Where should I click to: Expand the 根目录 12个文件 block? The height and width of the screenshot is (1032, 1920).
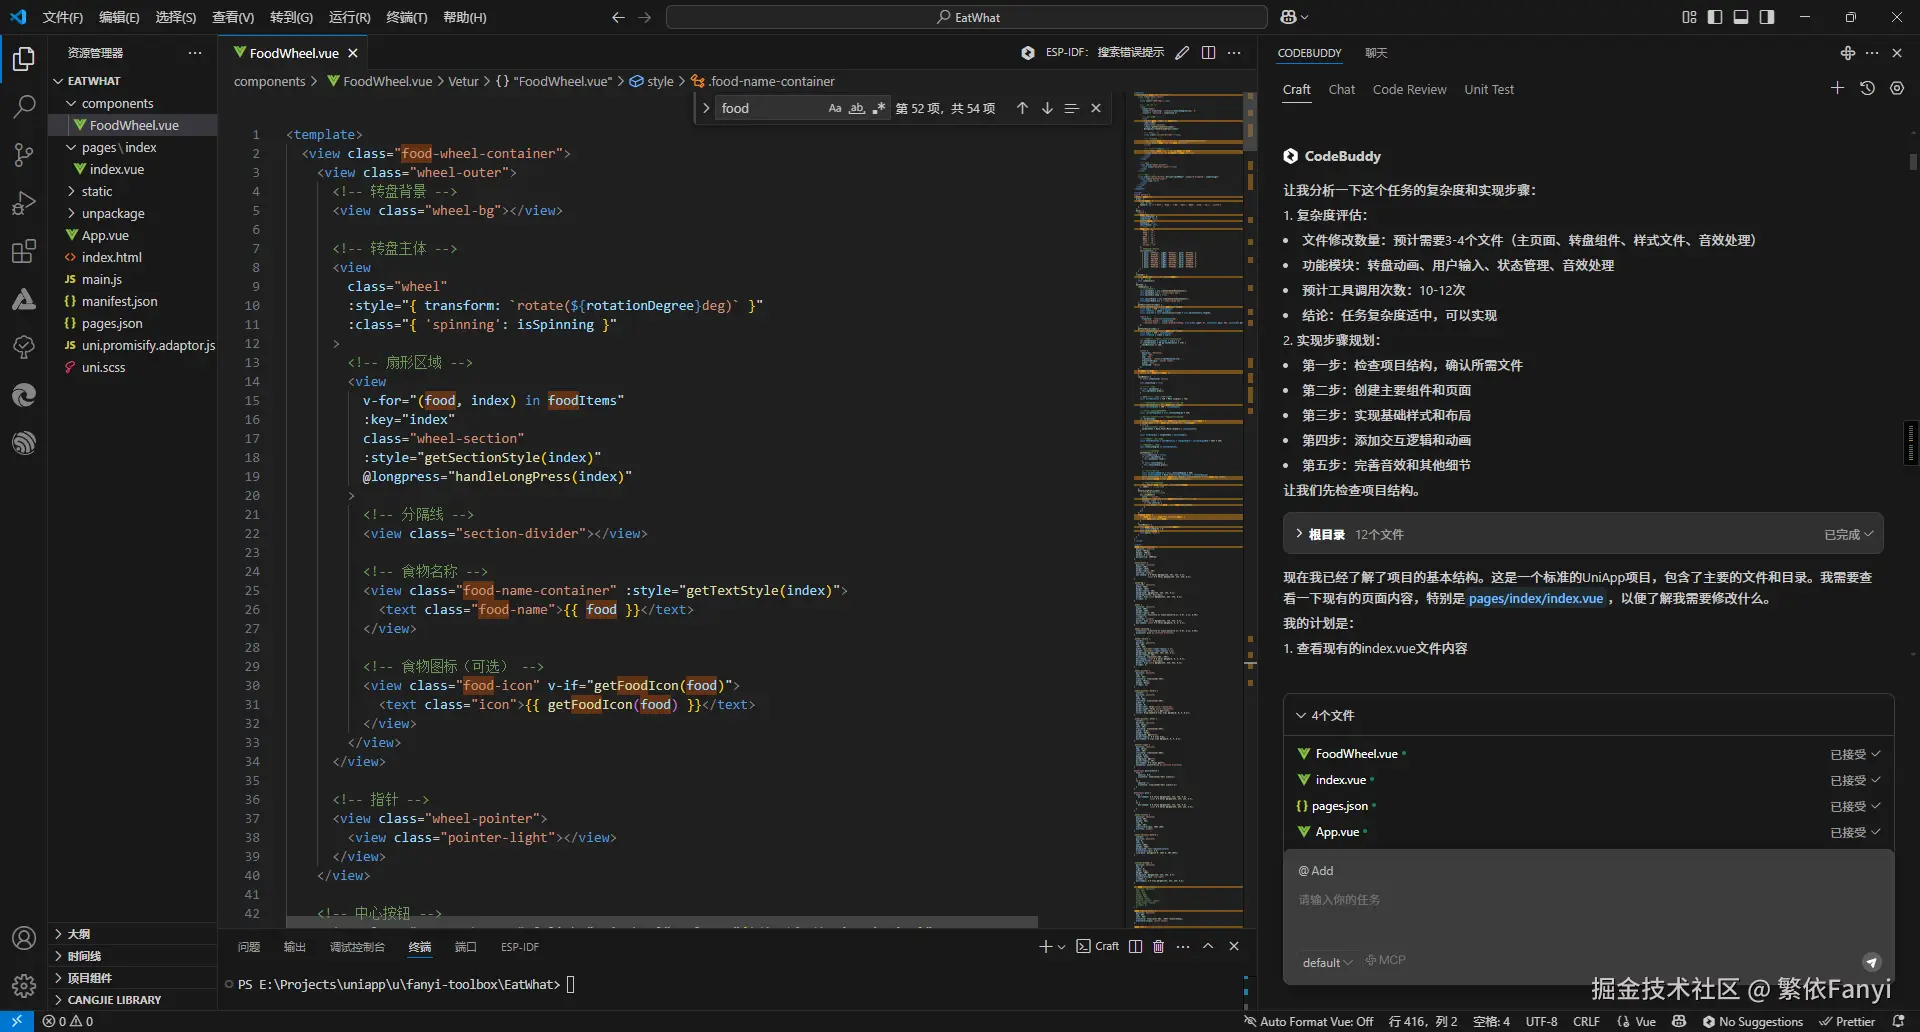click(1583, 534)
